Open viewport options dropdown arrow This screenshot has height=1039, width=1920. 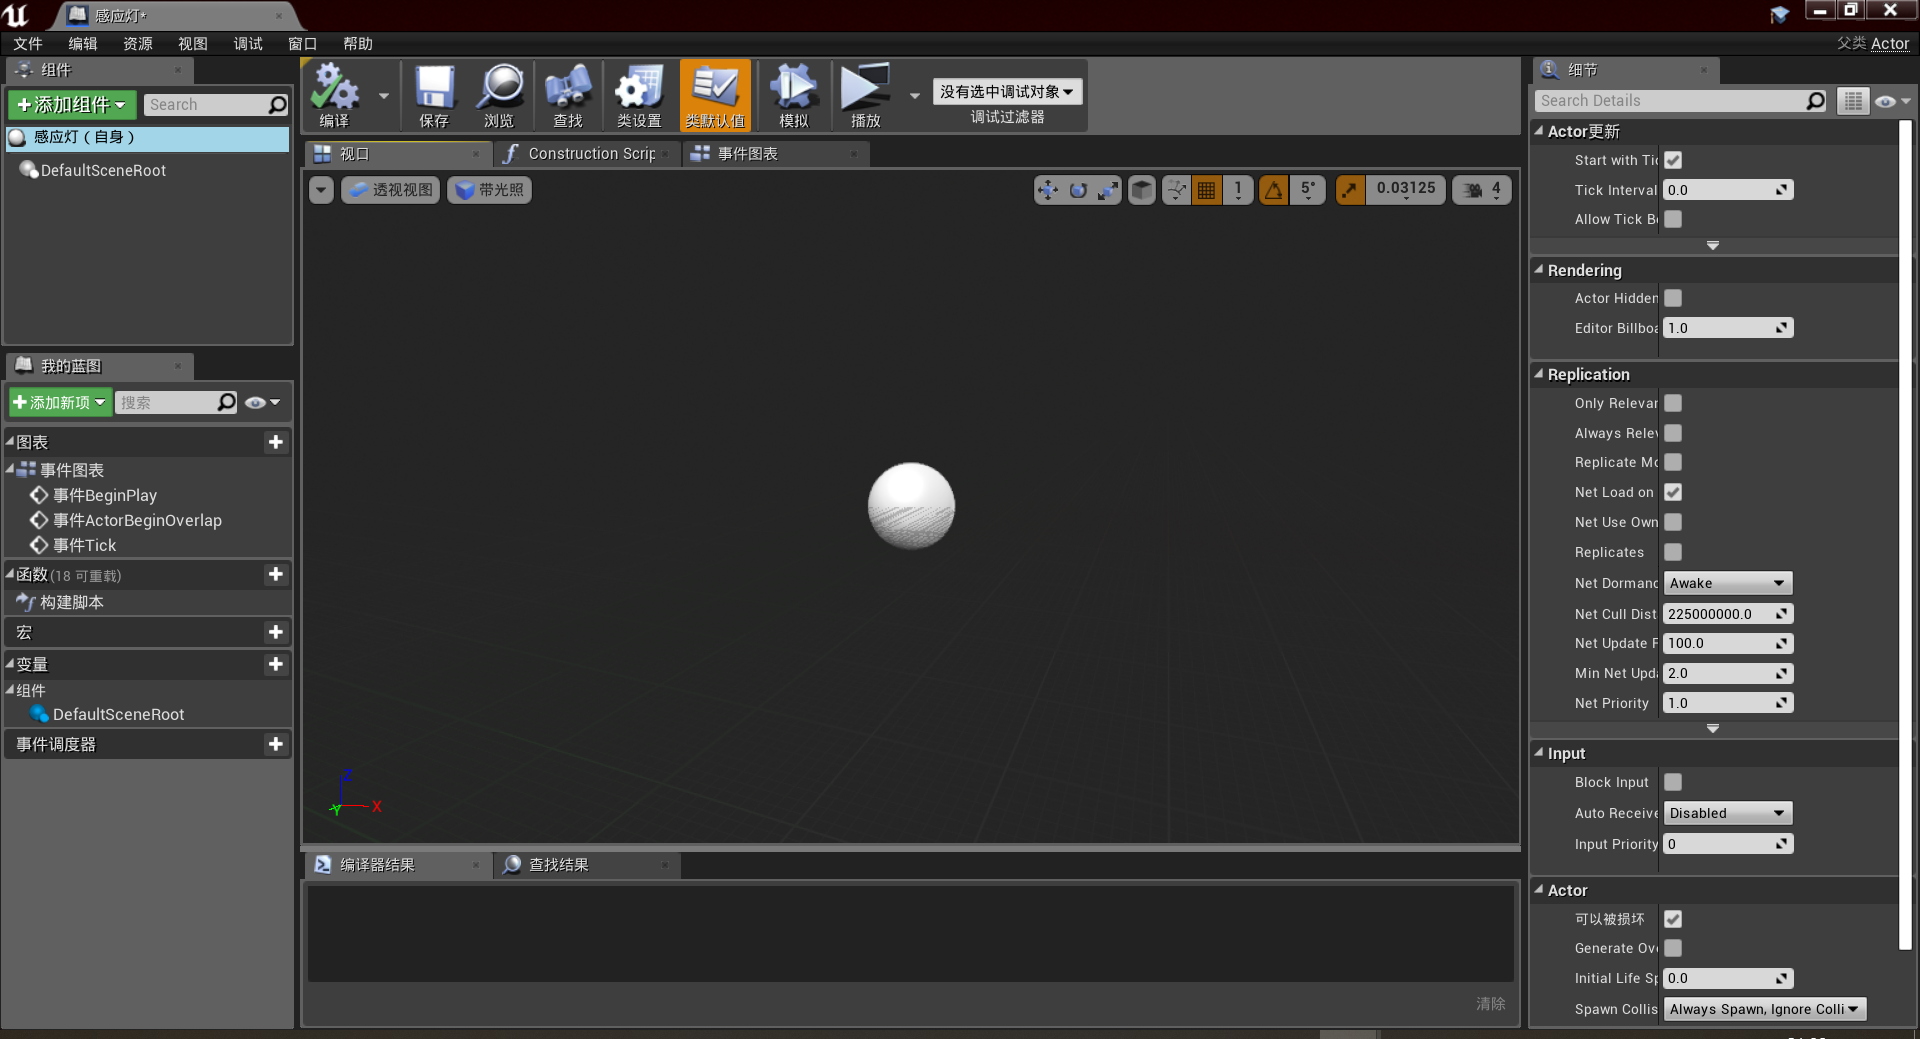pyautogui.click(x=321, y=190)
